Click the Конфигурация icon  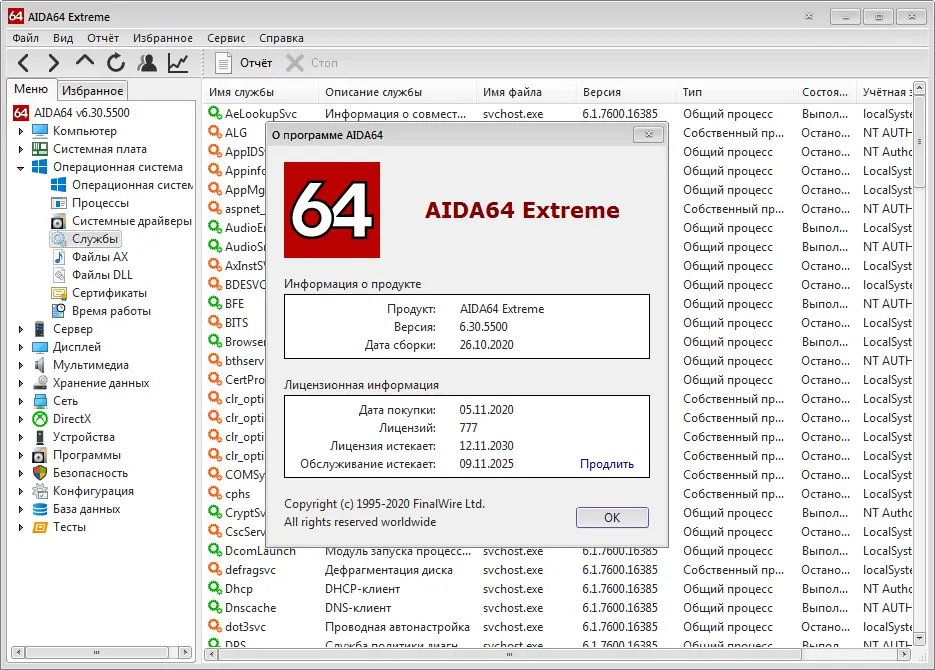pos(40,491)
